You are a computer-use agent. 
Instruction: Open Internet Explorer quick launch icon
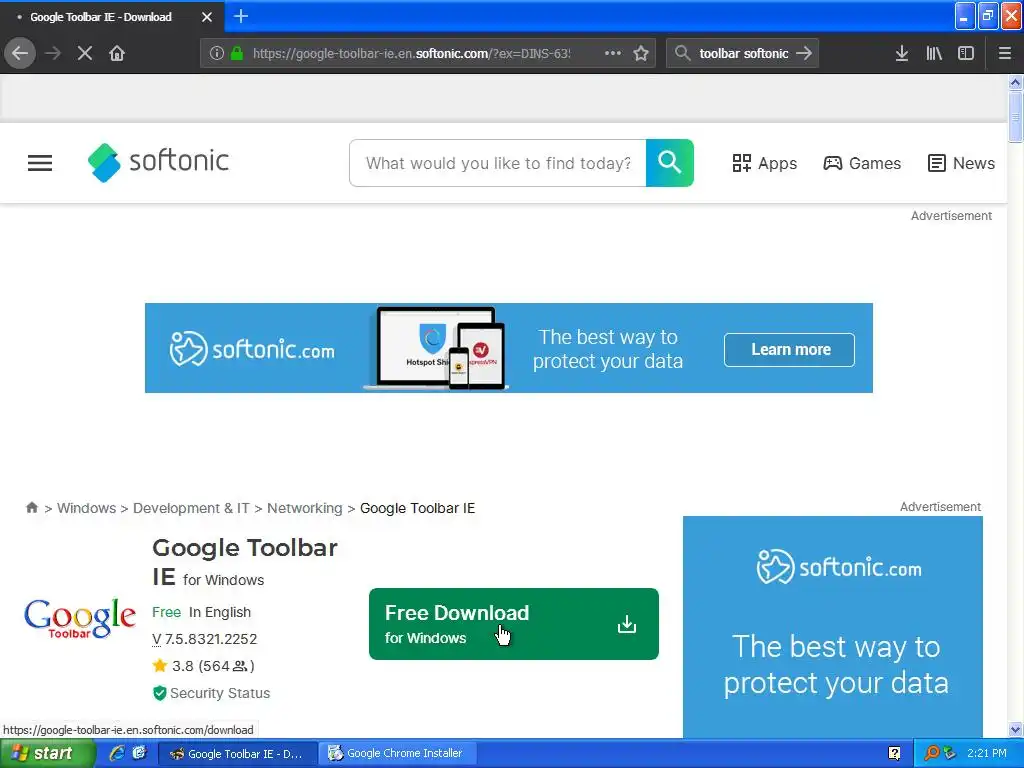(x=117, y=753)
